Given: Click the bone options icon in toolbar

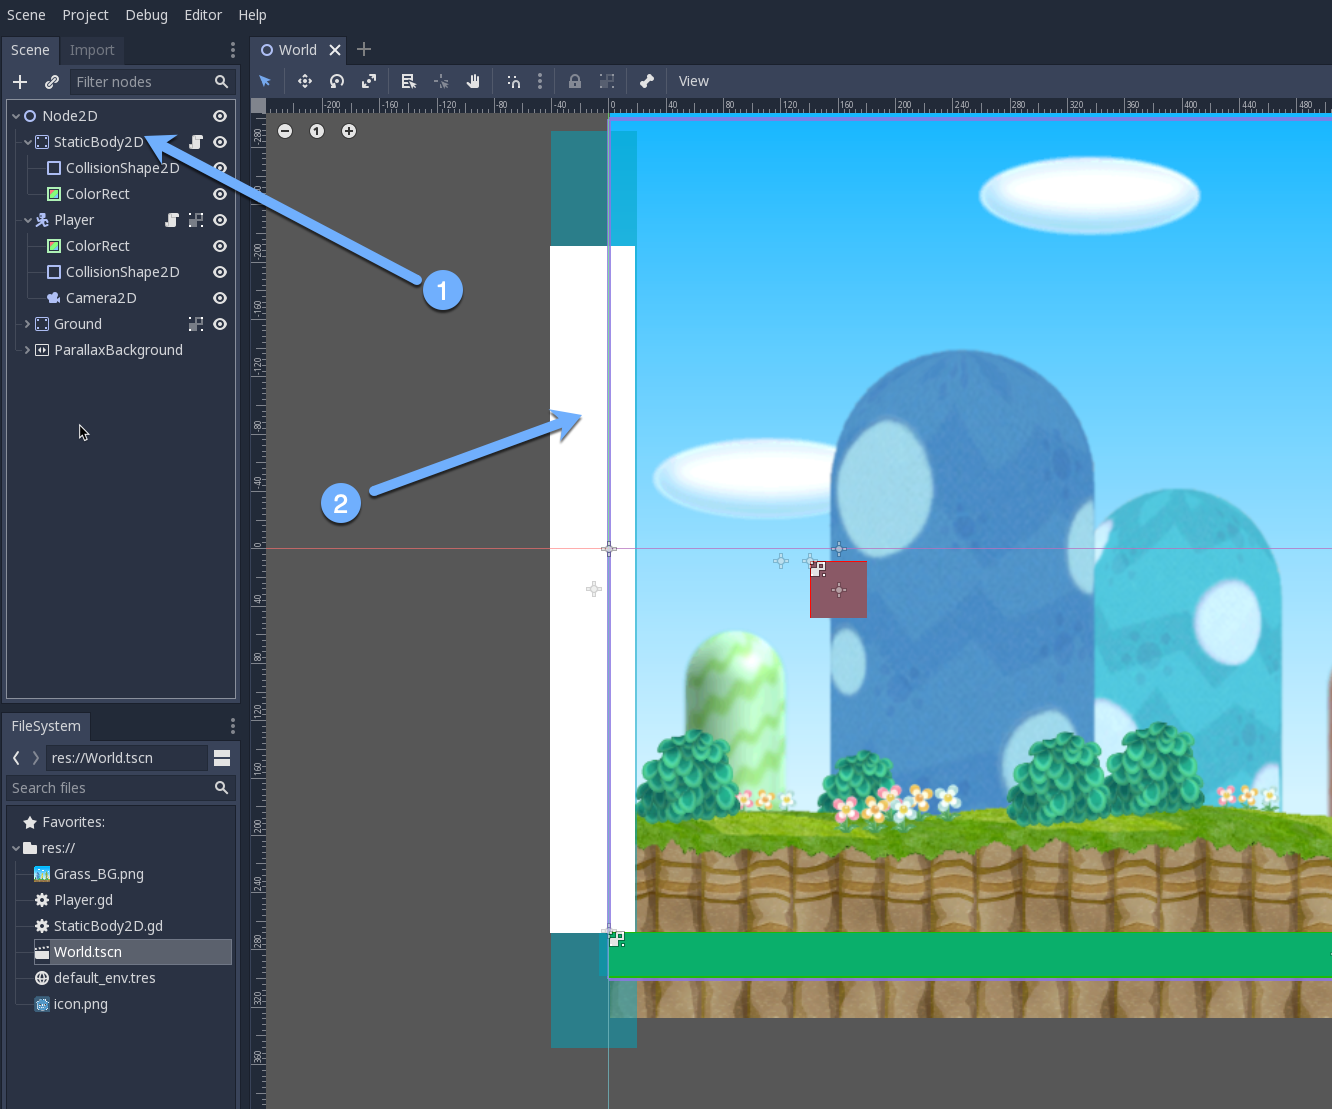Looking at the screenshot, I should pos(647,81).
